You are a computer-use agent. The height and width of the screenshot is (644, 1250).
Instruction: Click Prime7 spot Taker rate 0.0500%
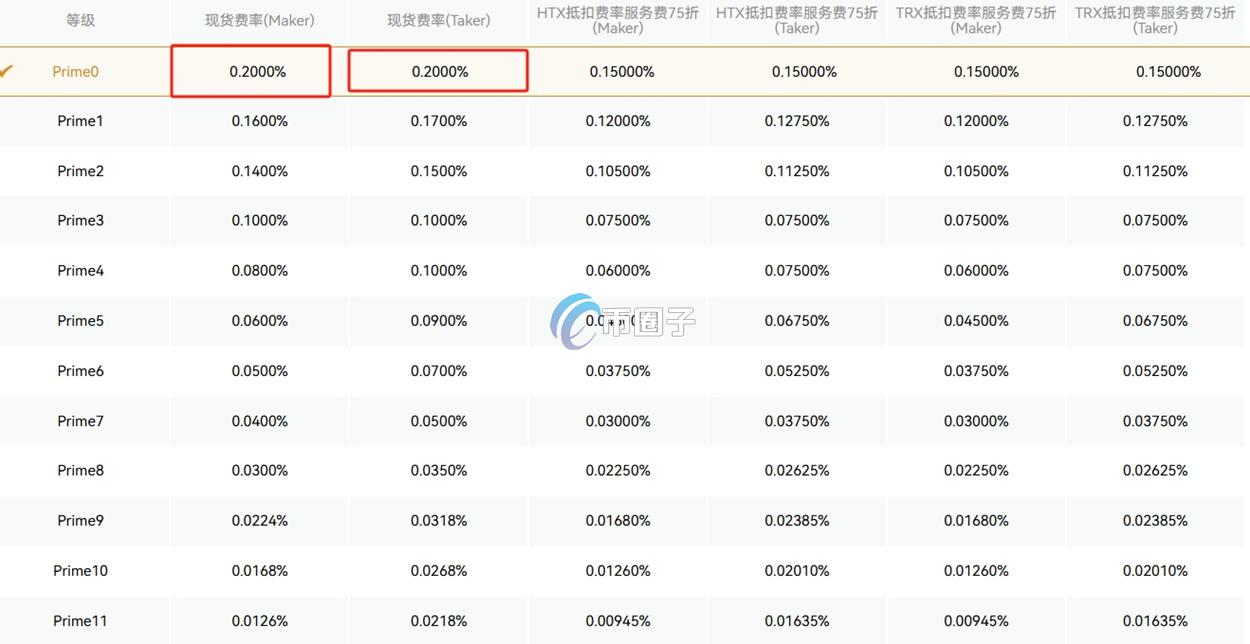point(438,421)
